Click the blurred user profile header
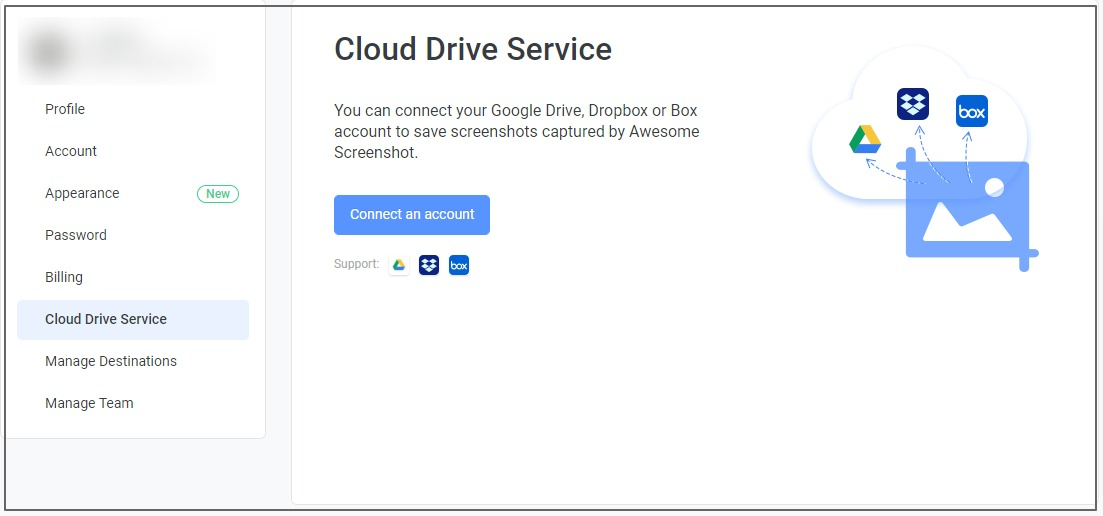The width and height of the screenshot is (1103, 516). 117,51
